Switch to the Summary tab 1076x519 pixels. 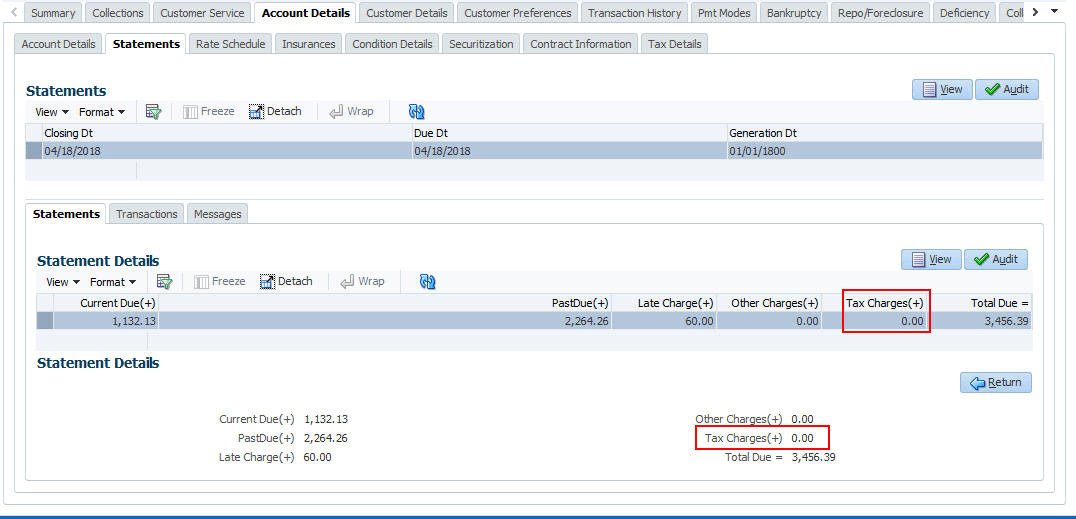[53, 13]
